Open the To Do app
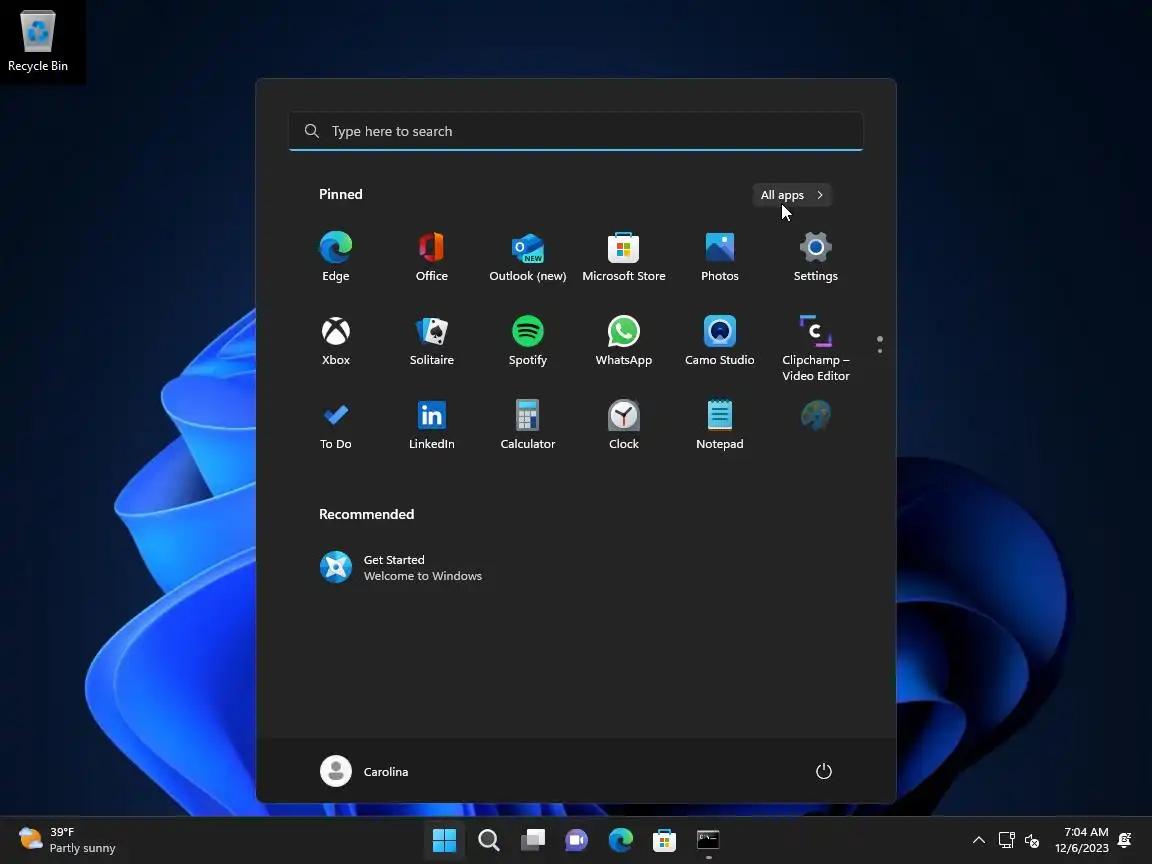The width and height of the screenshot is (1152, 864). coord(336,424)
